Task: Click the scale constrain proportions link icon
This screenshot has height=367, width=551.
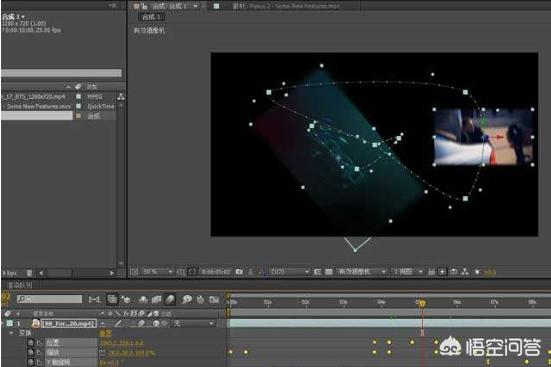Action: pyautogui.click(x=102, y=352)
